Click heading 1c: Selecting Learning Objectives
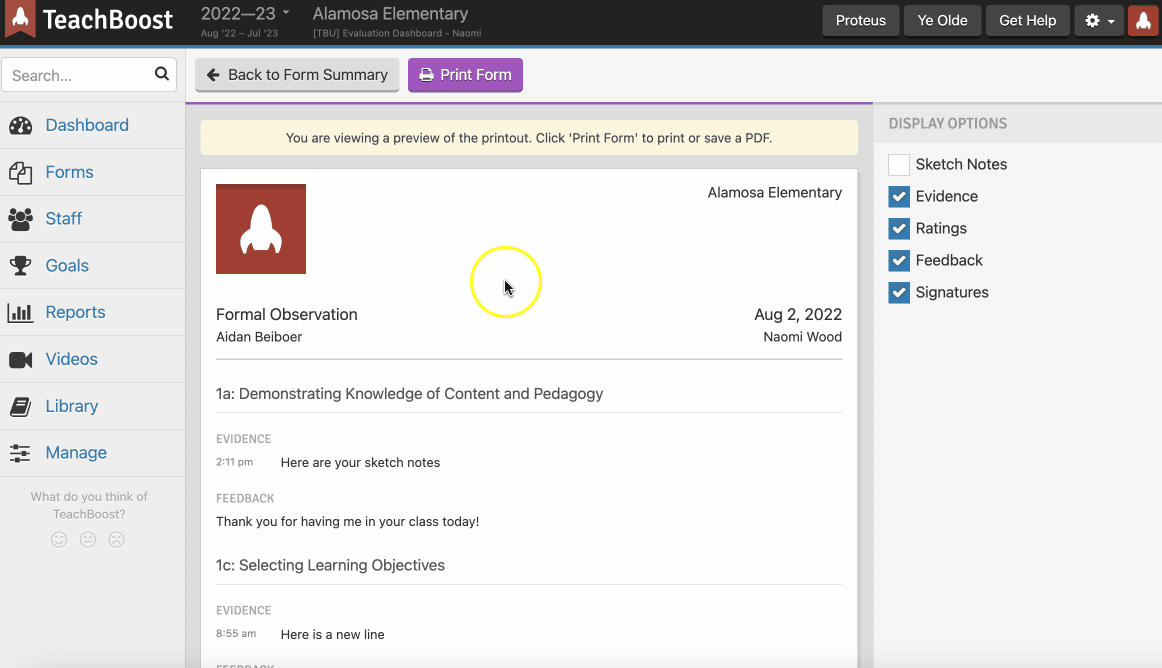The image size is (1162, 668). point(331,565)
